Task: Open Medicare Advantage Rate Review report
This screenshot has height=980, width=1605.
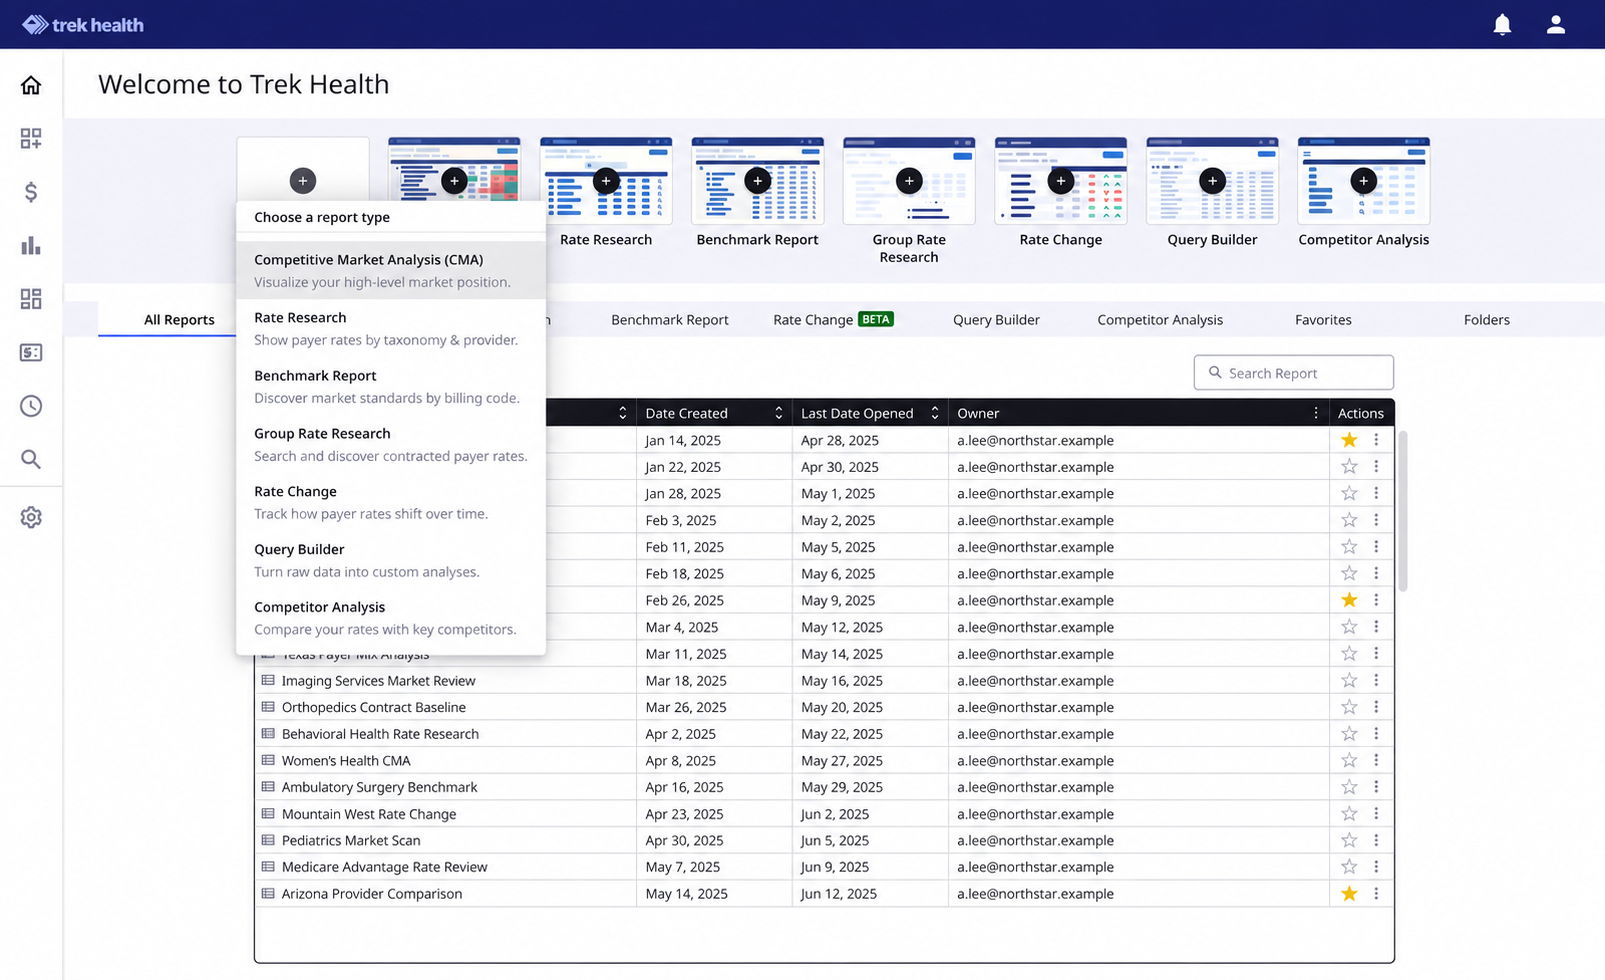Action: tap(384, 867)
